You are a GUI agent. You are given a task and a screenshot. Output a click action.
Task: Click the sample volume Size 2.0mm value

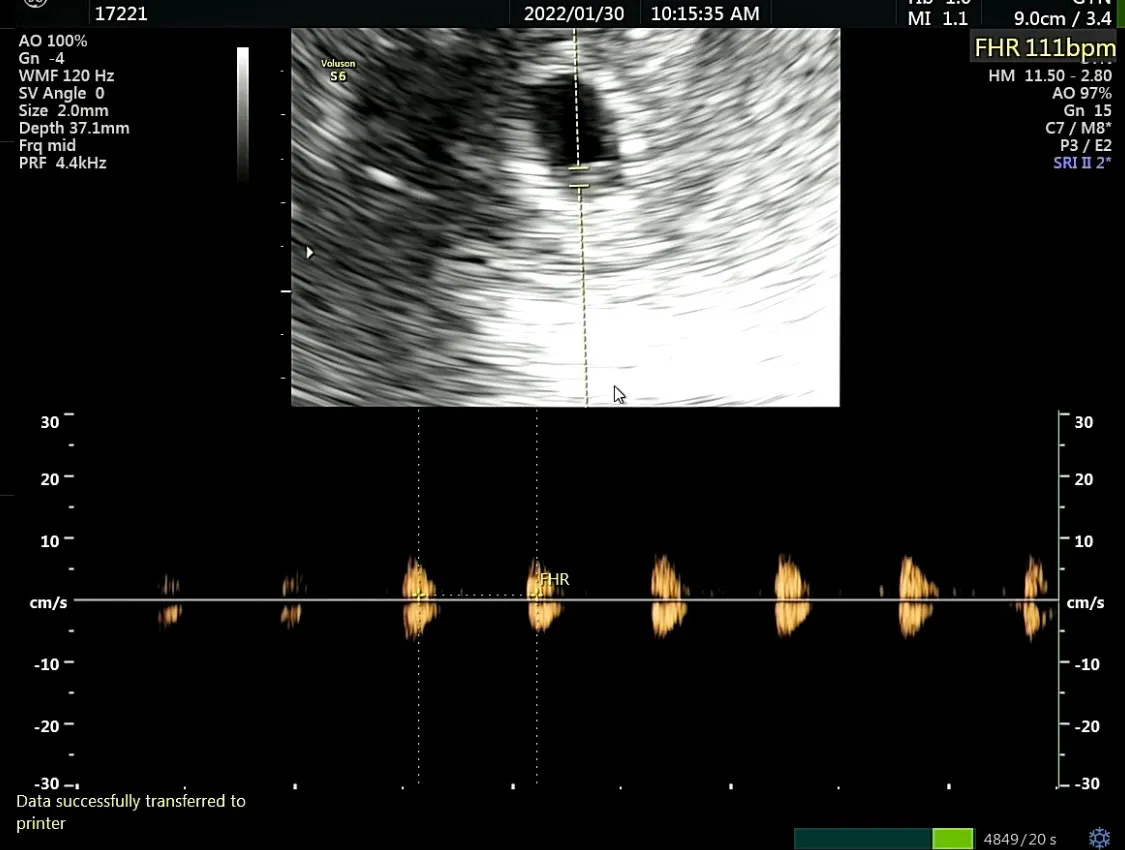[x=63, y=110]
